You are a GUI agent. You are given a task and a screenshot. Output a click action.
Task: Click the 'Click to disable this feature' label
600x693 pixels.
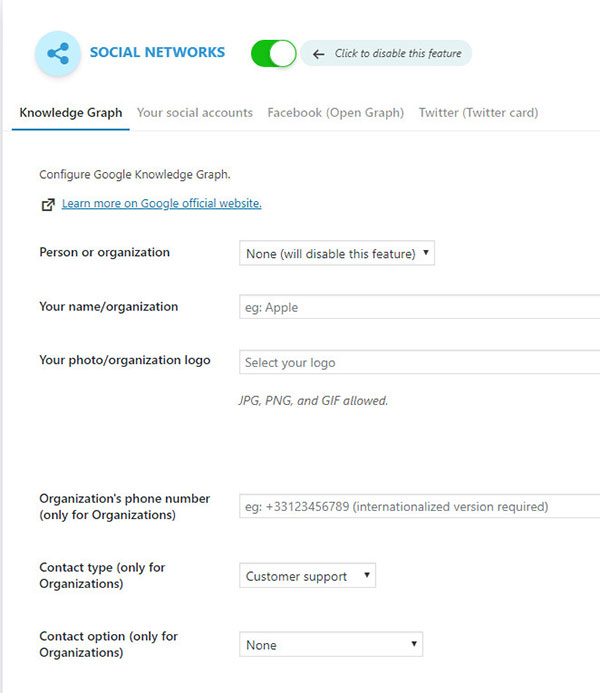point(398,54)
